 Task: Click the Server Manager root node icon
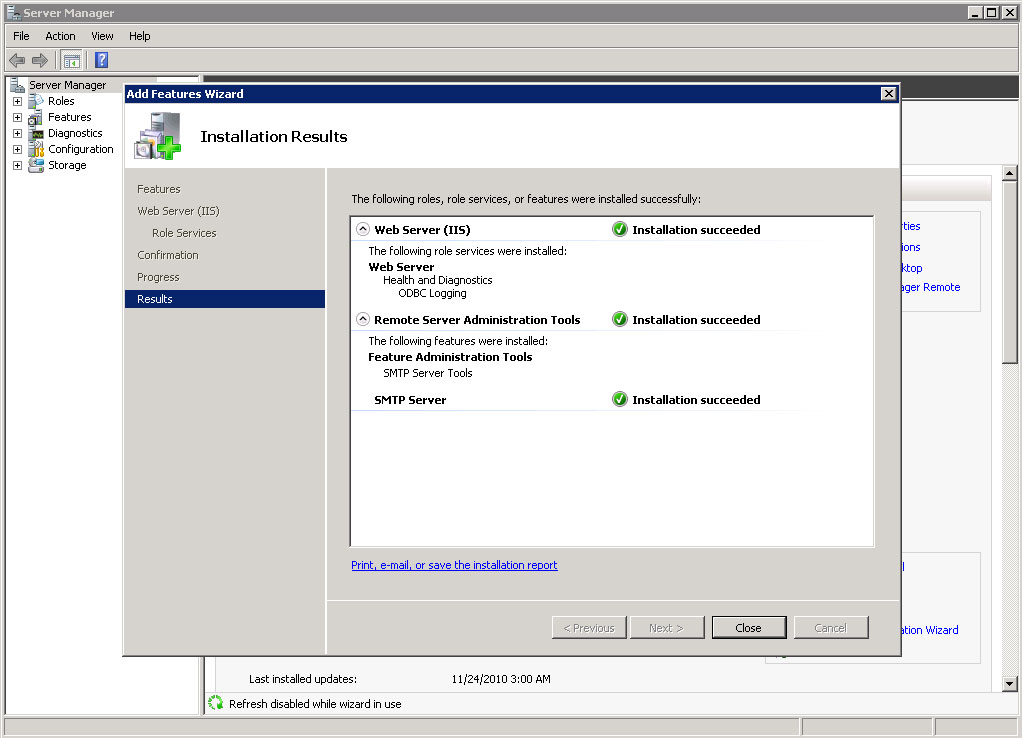tap(18, 85)
